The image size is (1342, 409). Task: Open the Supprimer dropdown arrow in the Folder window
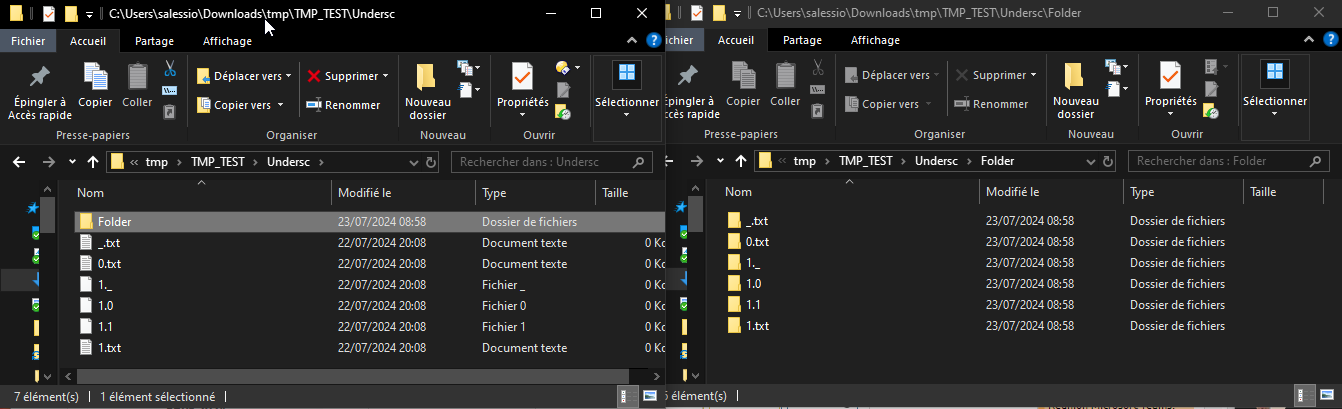click(x=1034, y=76)
